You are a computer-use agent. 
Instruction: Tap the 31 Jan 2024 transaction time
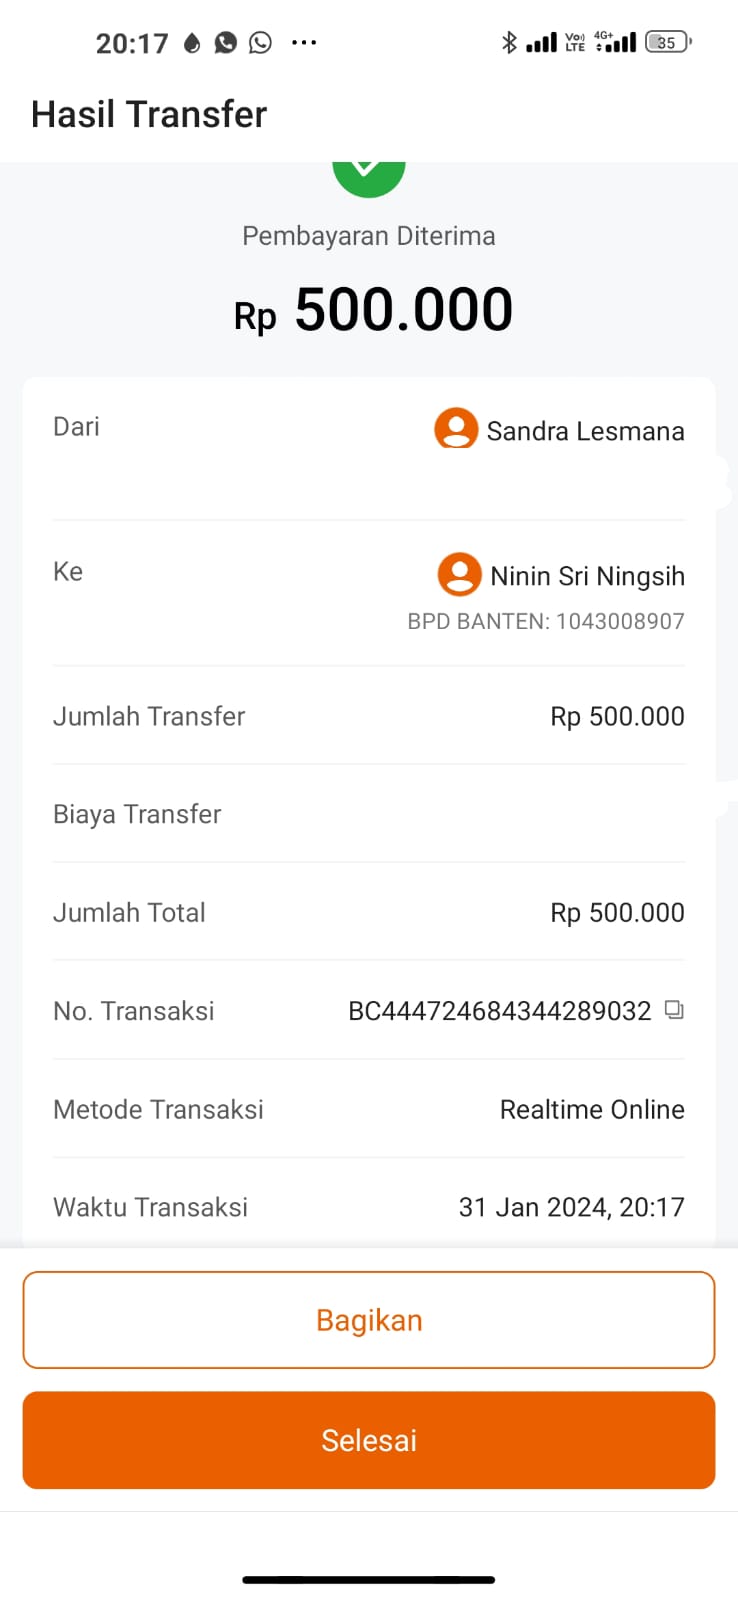[x=571, y=1207]
